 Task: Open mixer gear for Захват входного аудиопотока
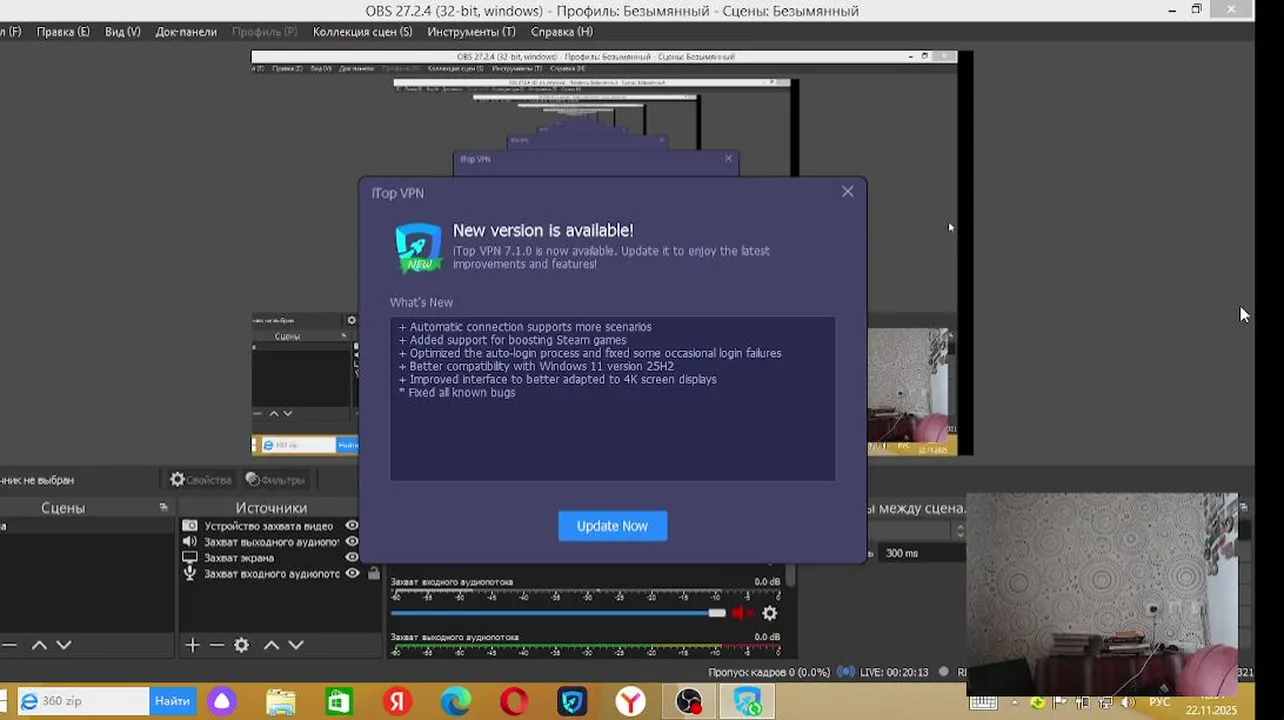(x=769, y=613)
